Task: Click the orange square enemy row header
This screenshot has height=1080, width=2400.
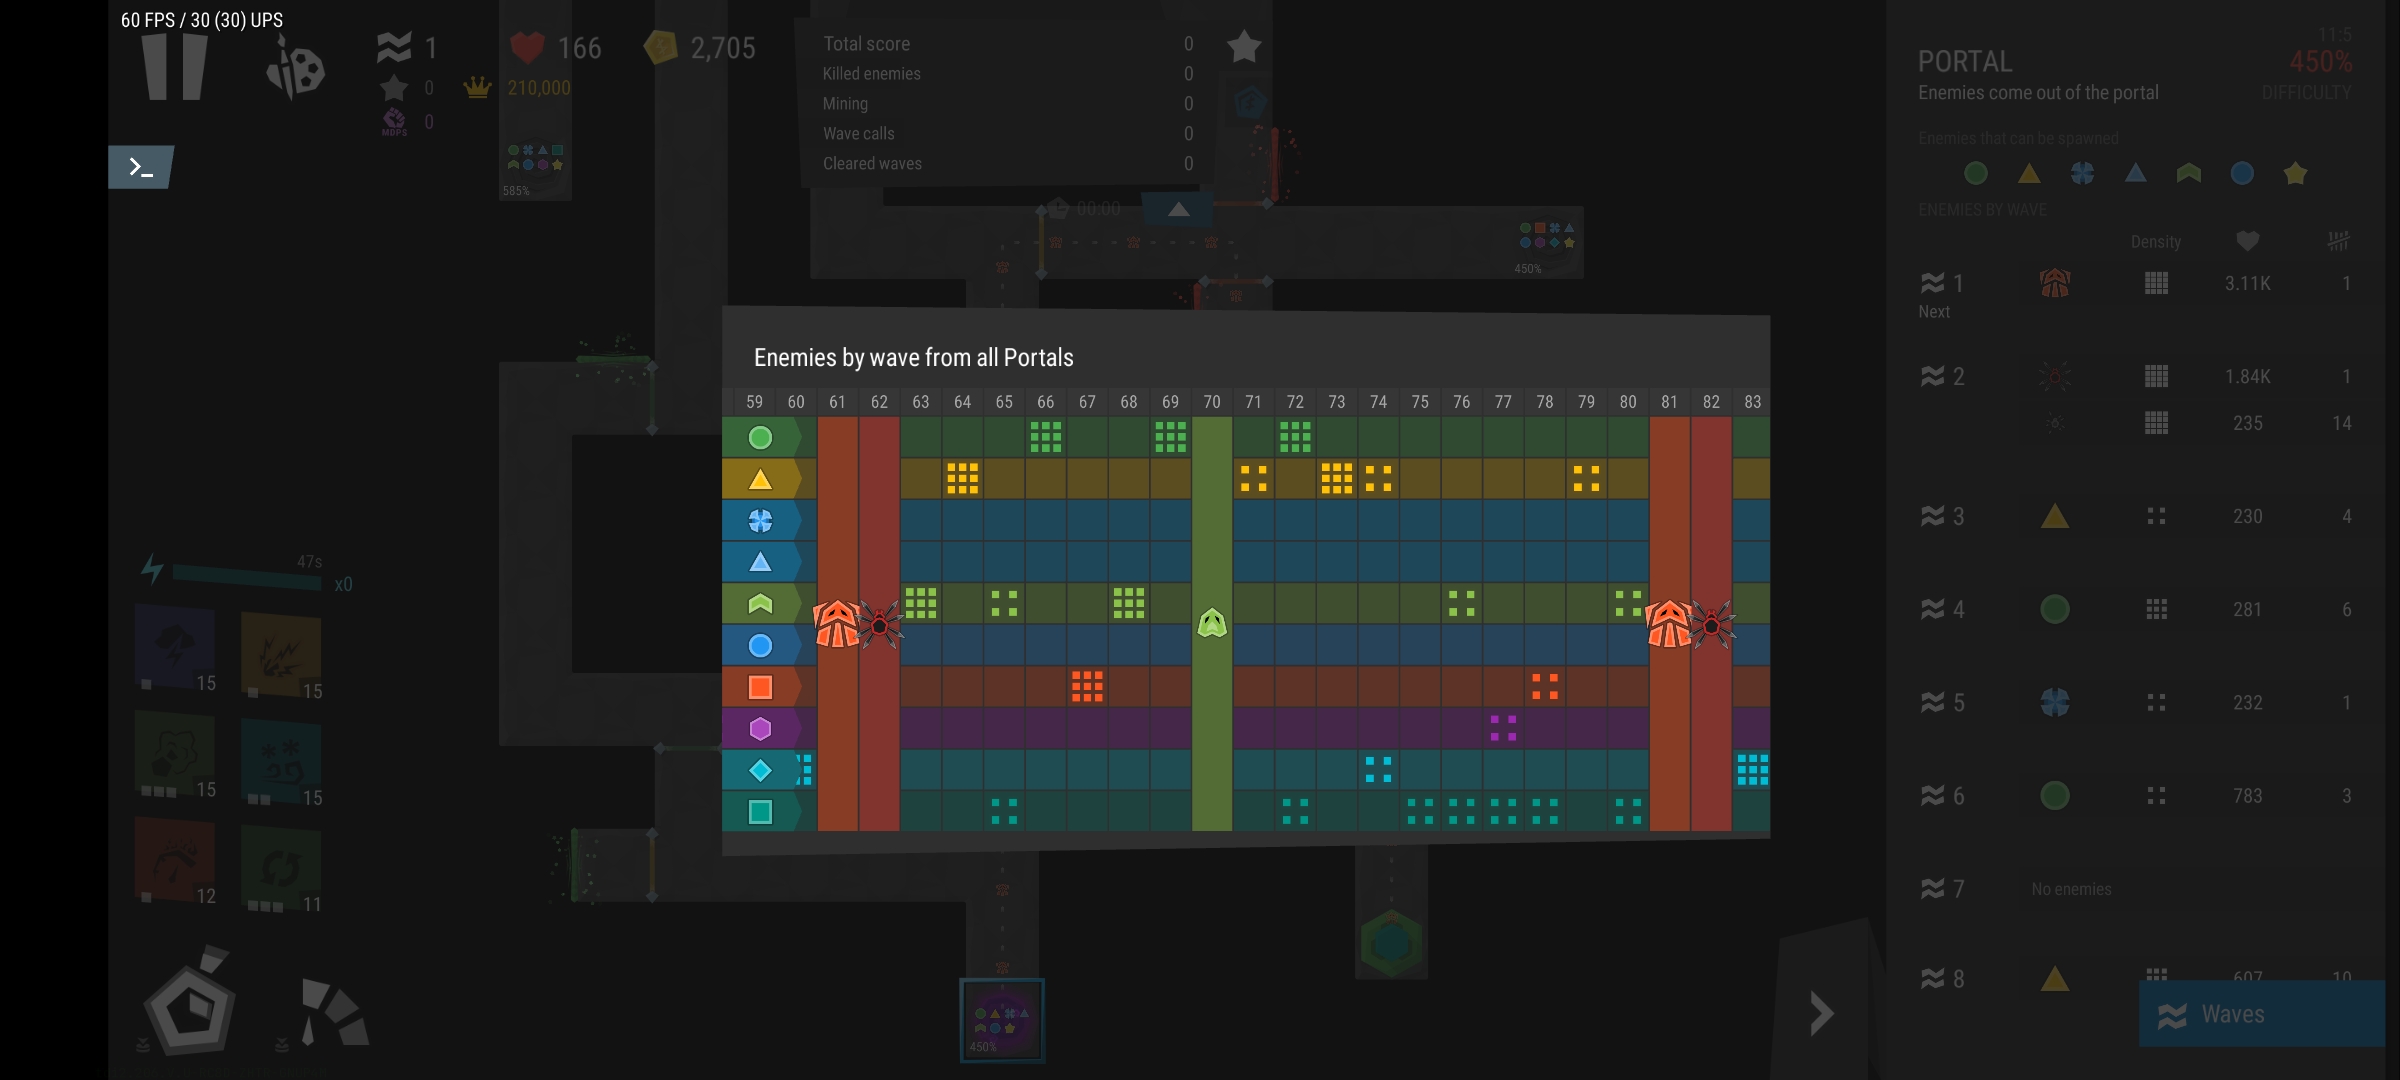Action: coord(761,687)
